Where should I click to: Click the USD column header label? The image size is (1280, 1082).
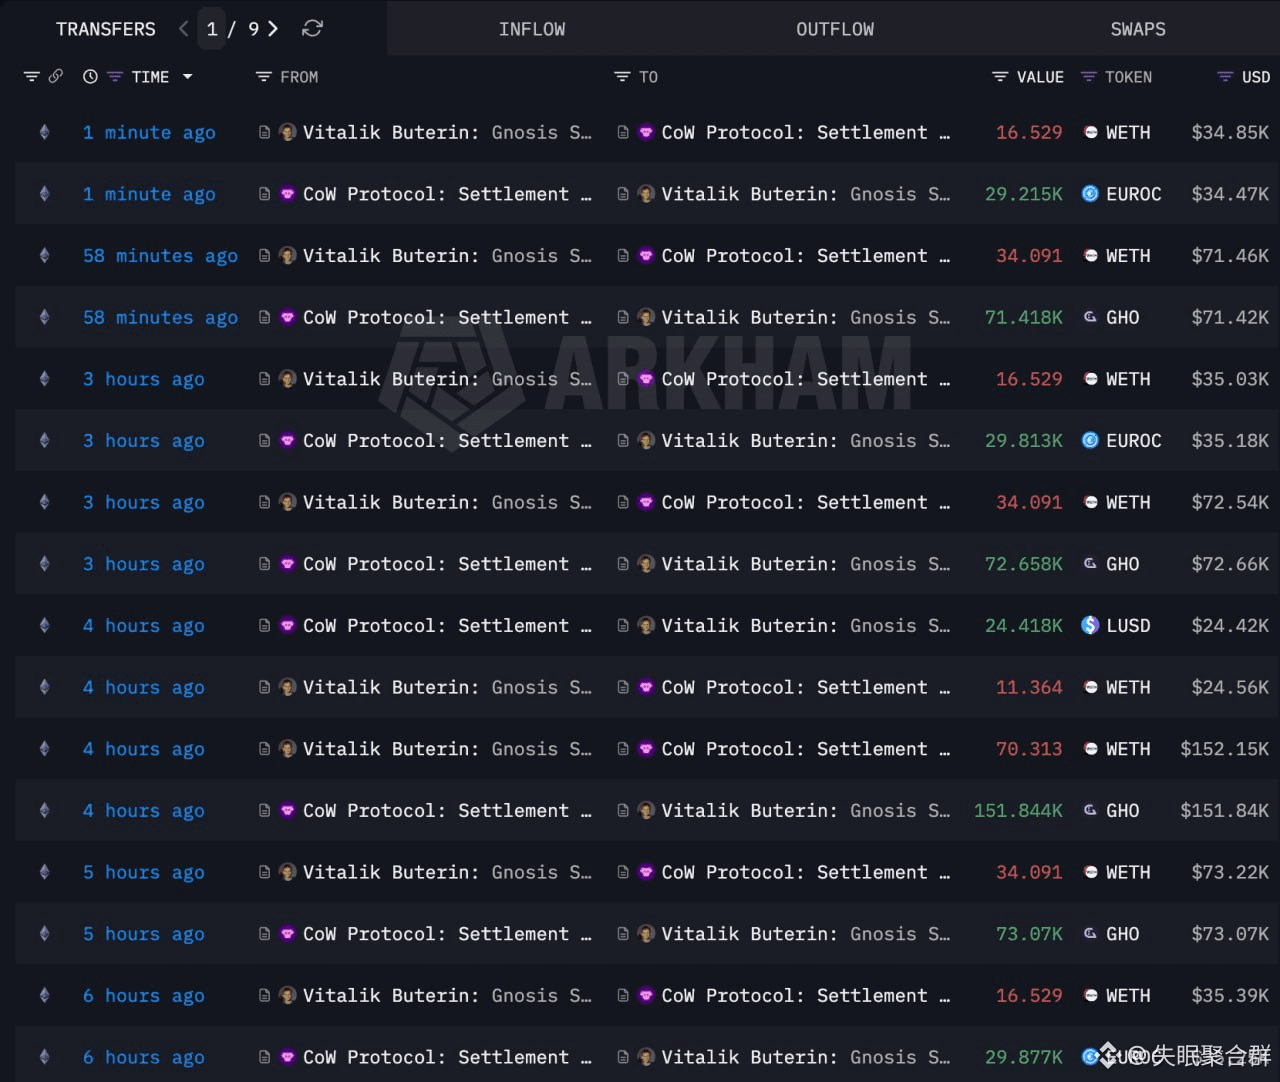coord(1256,77)
